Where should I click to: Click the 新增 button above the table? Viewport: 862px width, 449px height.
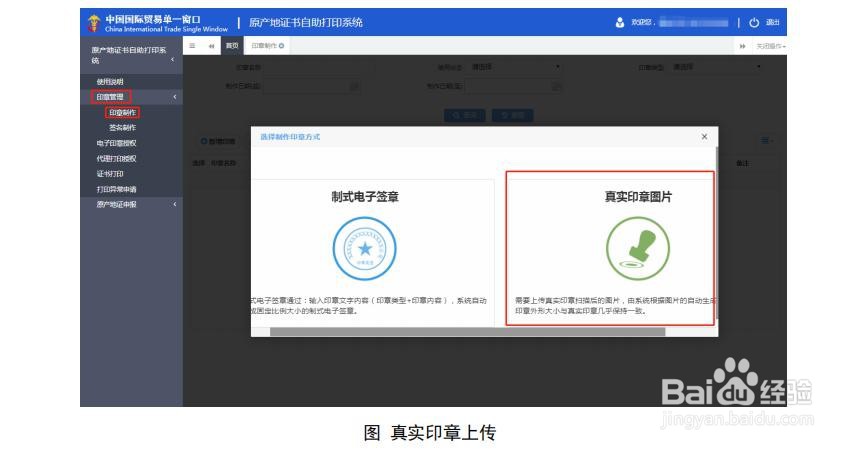click(x=218, y=141)
